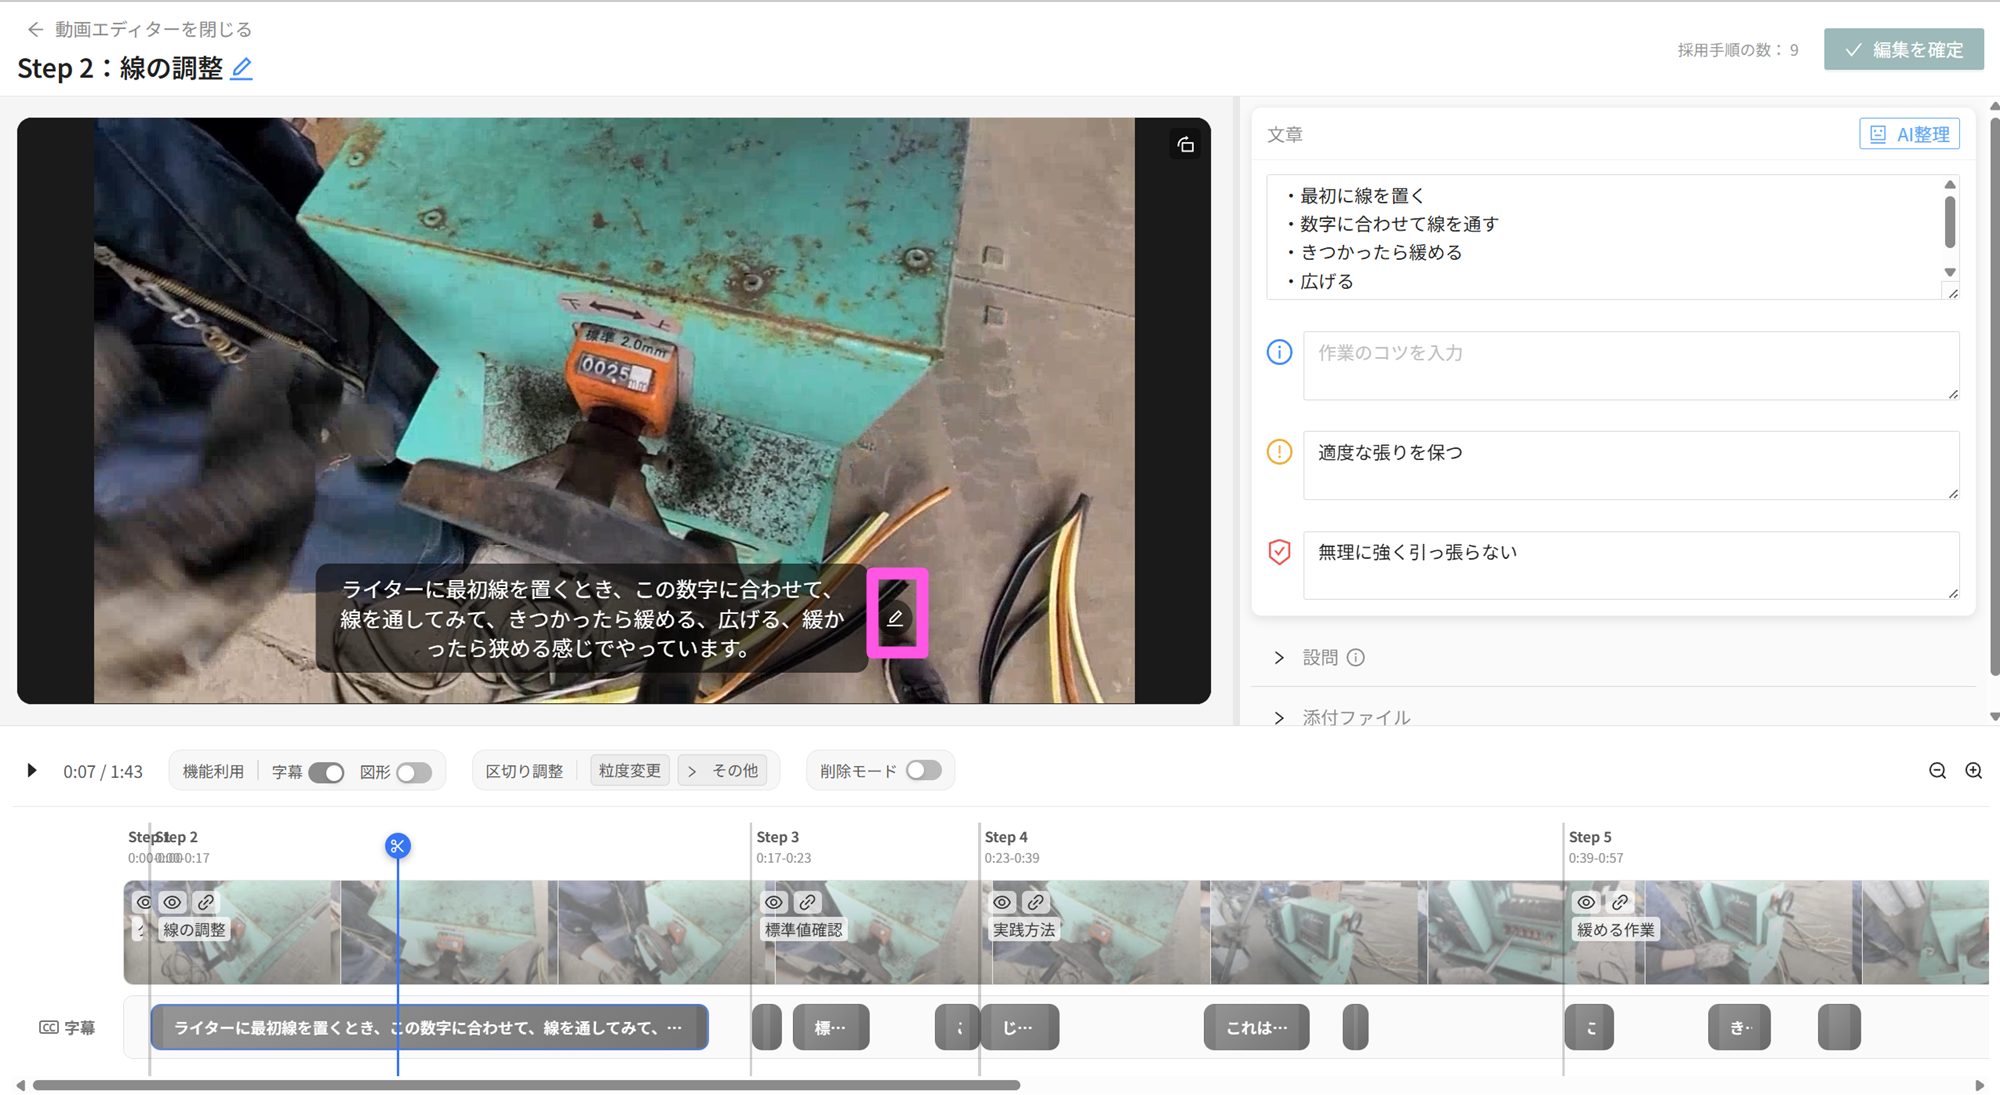The image size is (2000, 1095).
Task: Expand the 設問 section
Action: pos(1279,658)
